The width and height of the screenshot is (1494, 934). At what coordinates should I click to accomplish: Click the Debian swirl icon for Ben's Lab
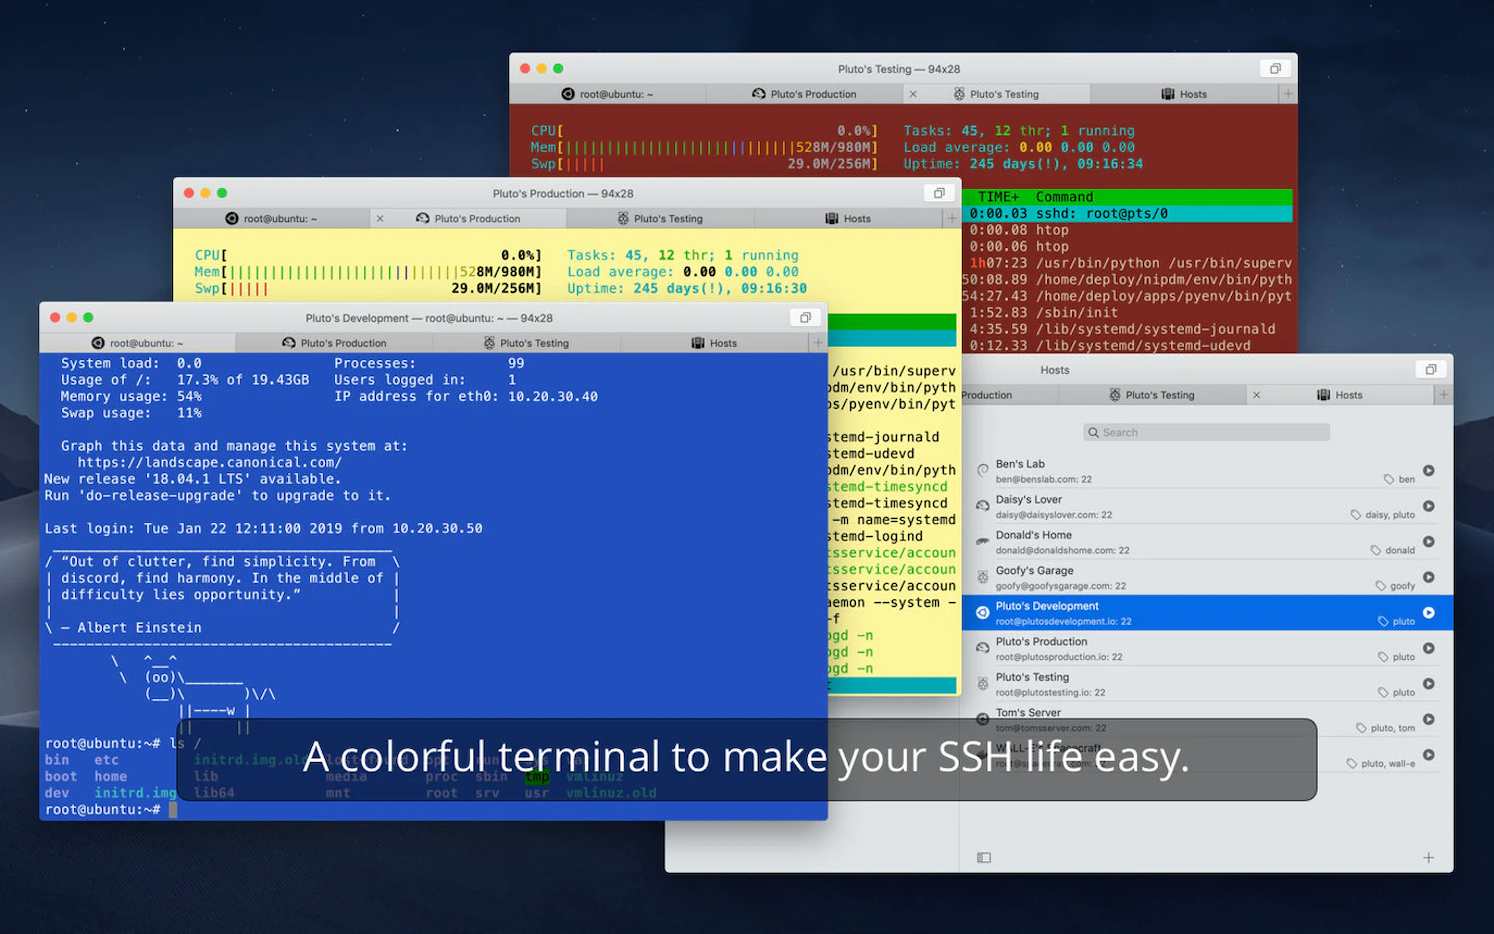pos(983,469)
